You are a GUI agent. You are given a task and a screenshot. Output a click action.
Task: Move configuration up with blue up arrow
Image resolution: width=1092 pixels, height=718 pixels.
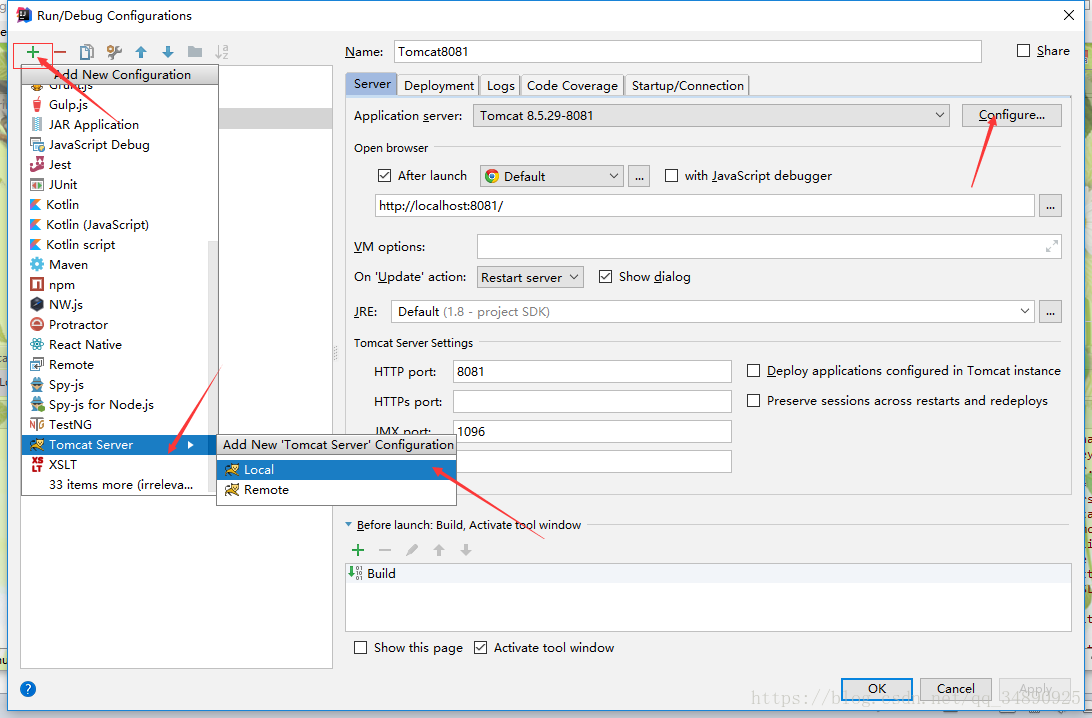coord(141,52)
